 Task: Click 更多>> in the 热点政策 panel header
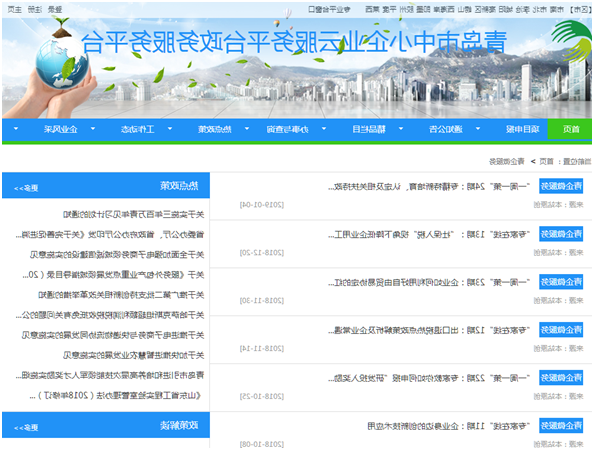click(26, 188)
